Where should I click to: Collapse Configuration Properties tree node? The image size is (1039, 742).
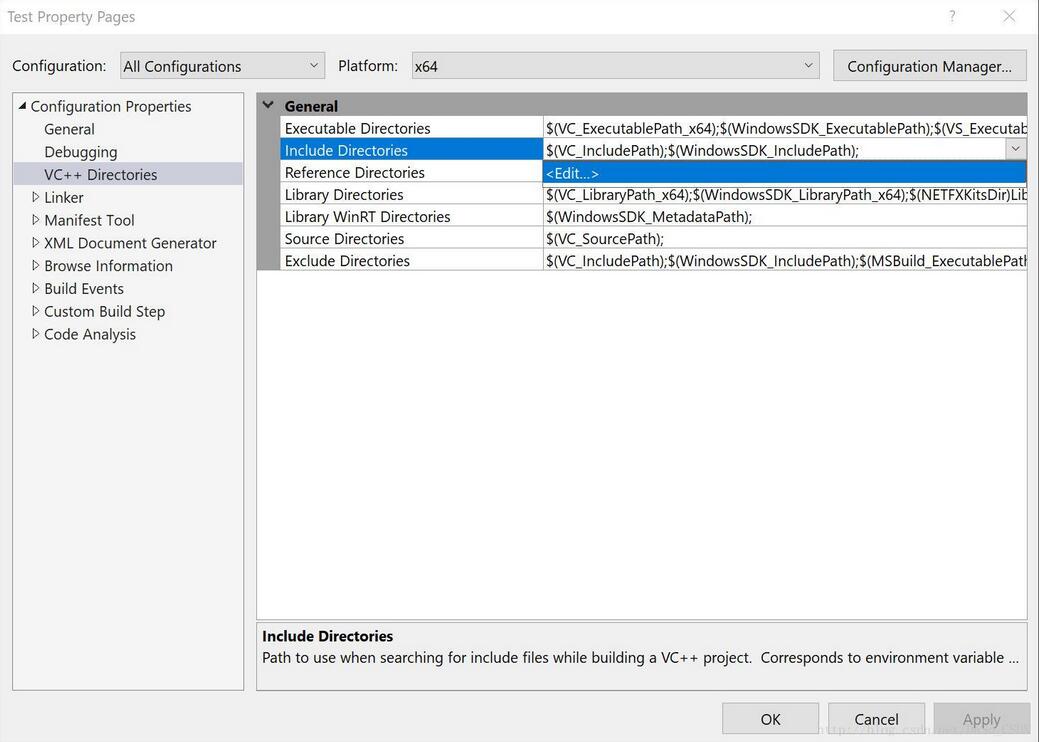22,106
